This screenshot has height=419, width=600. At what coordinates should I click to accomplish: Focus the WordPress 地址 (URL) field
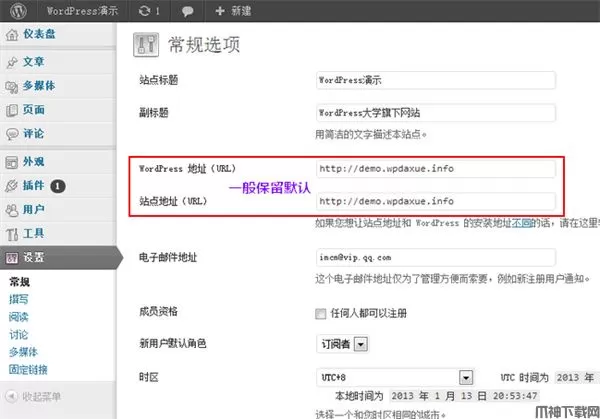click(435, 169)
